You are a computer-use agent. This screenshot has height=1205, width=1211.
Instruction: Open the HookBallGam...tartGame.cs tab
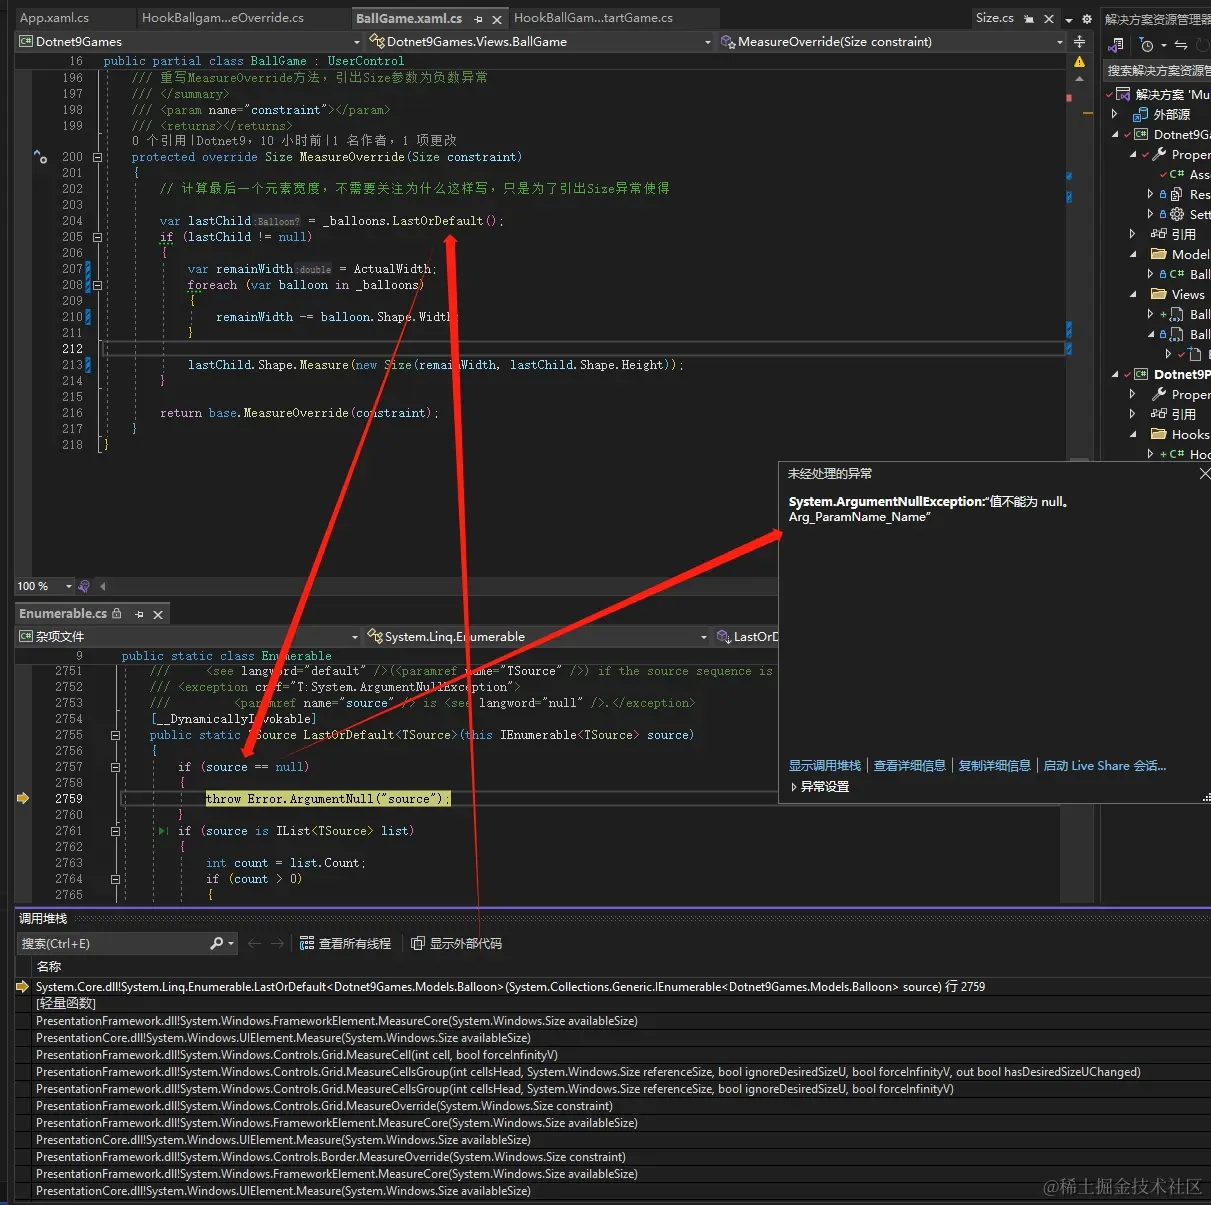tap(593, 18)
